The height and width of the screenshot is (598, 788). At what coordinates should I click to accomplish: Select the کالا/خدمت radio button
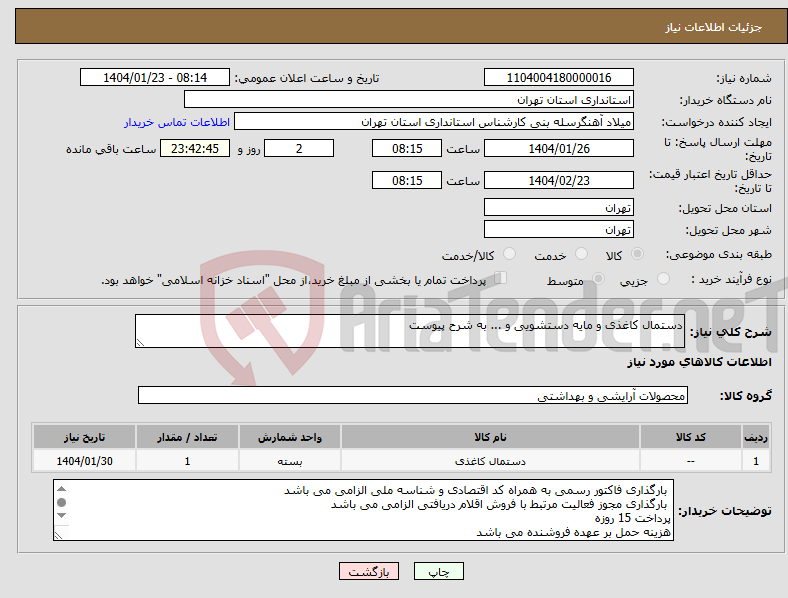point(509,254)
